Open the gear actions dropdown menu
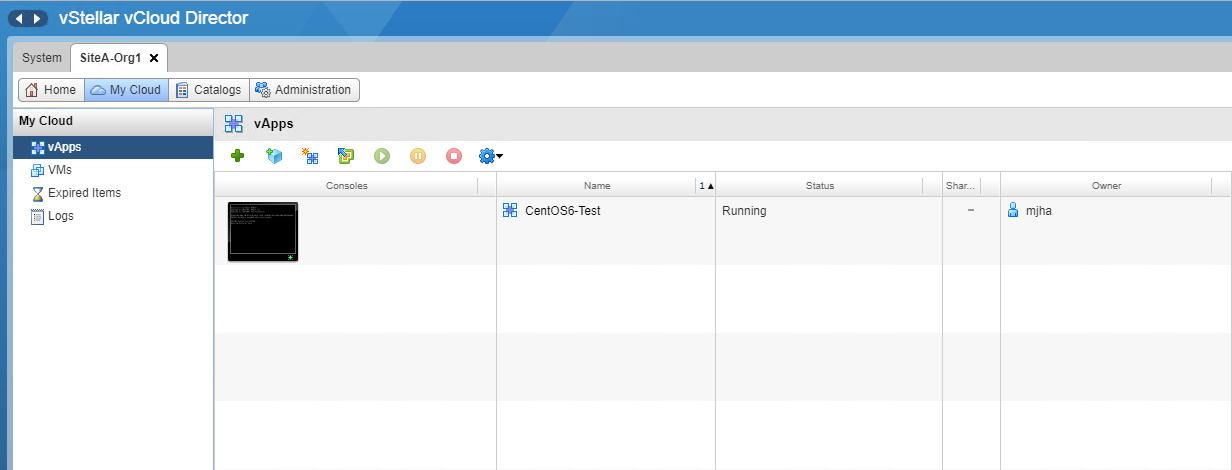 [x=490, y=156]
